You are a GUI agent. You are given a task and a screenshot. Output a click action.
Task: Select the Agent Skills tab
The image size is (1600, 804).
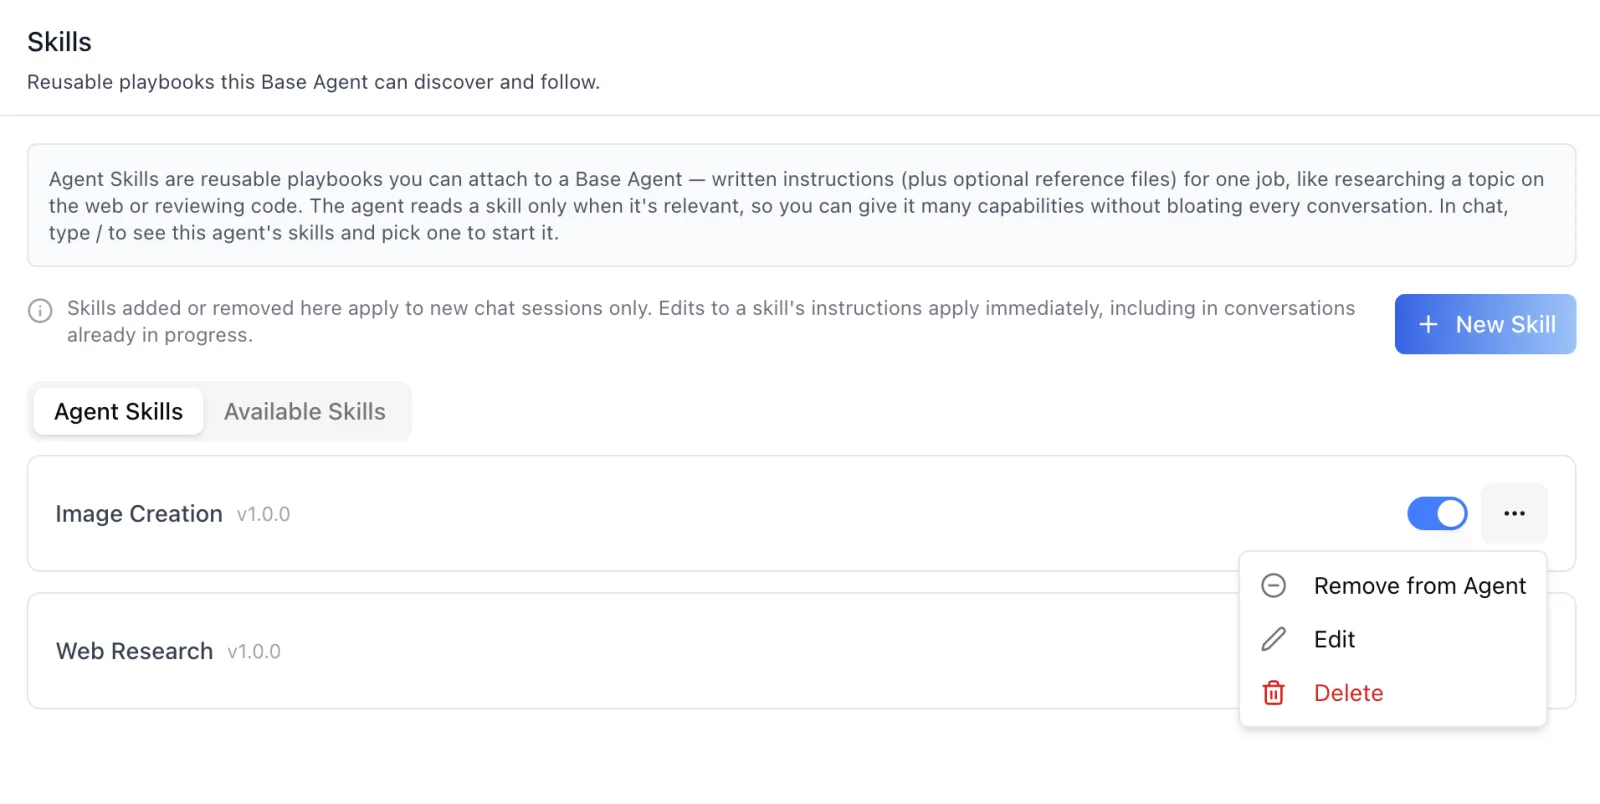point(118,412)
